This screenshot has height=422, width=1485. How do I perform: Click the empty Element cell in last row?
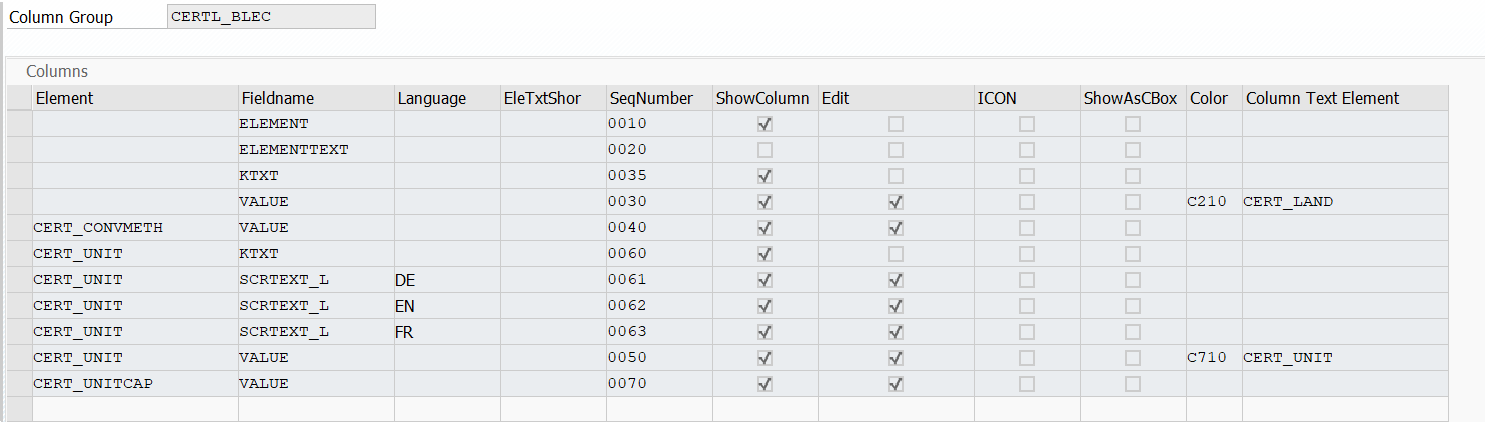click(135, 409)
